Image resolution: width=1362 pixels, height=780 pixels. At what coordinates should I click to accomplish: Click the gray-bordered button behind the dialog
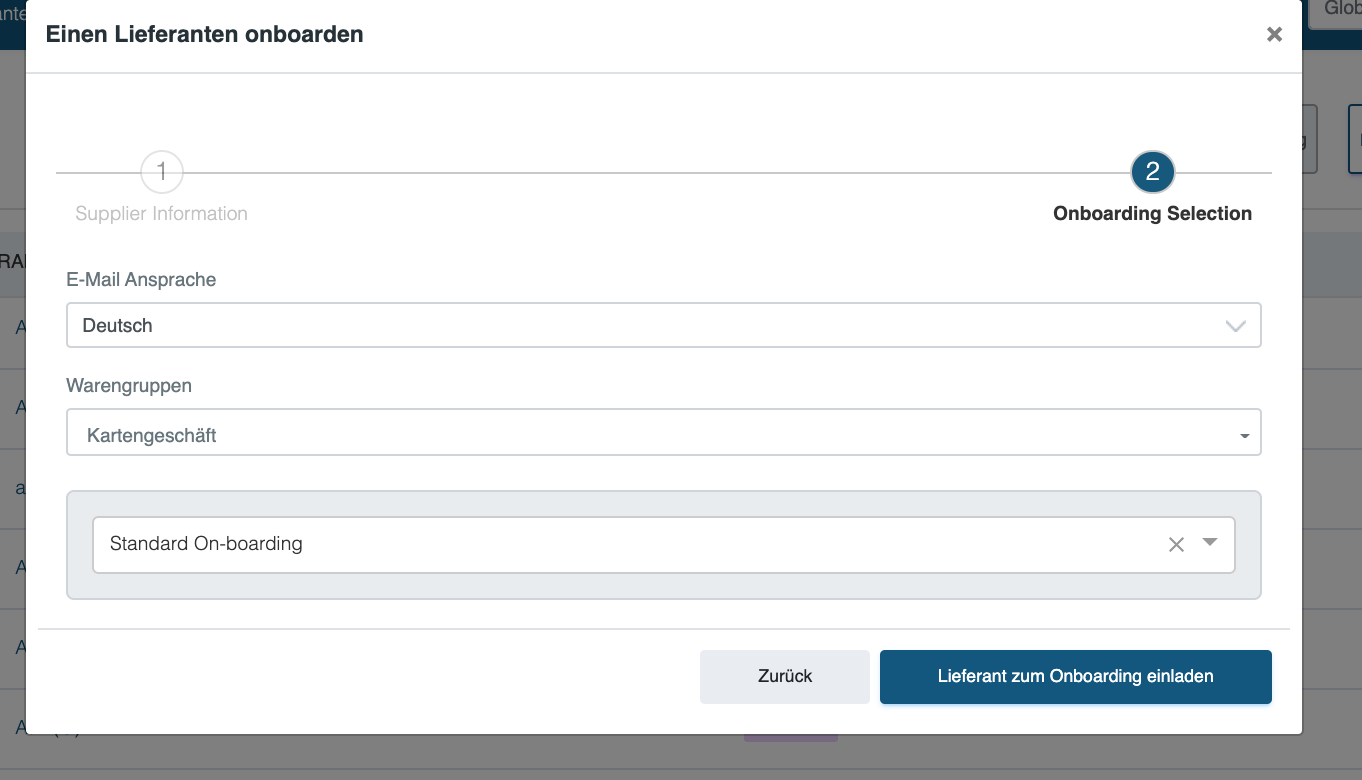1310,139
